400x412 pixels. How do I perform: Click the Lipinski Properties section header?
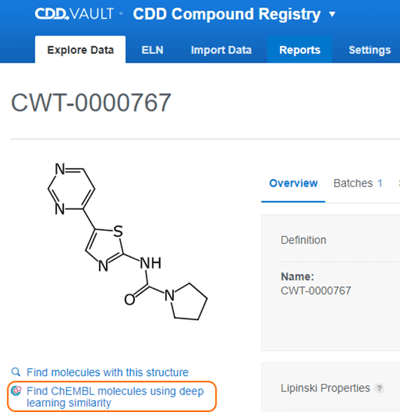pos(325,388)
